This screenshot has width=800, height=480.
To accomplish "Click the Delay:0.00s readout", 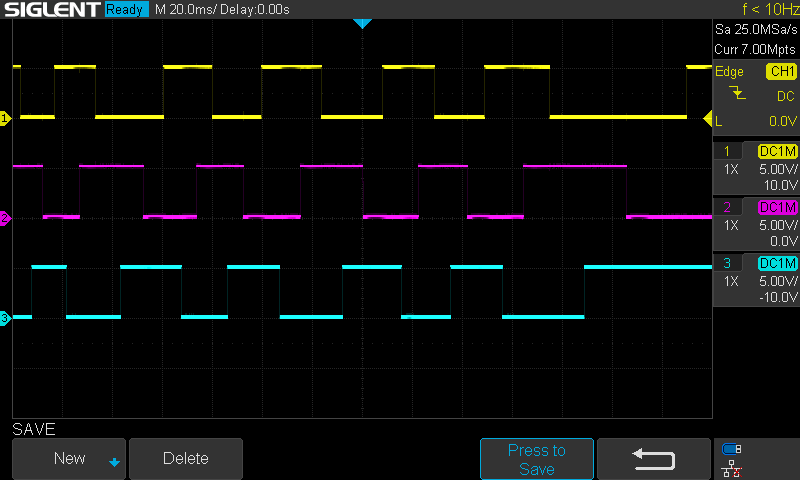I will point(255,9).
